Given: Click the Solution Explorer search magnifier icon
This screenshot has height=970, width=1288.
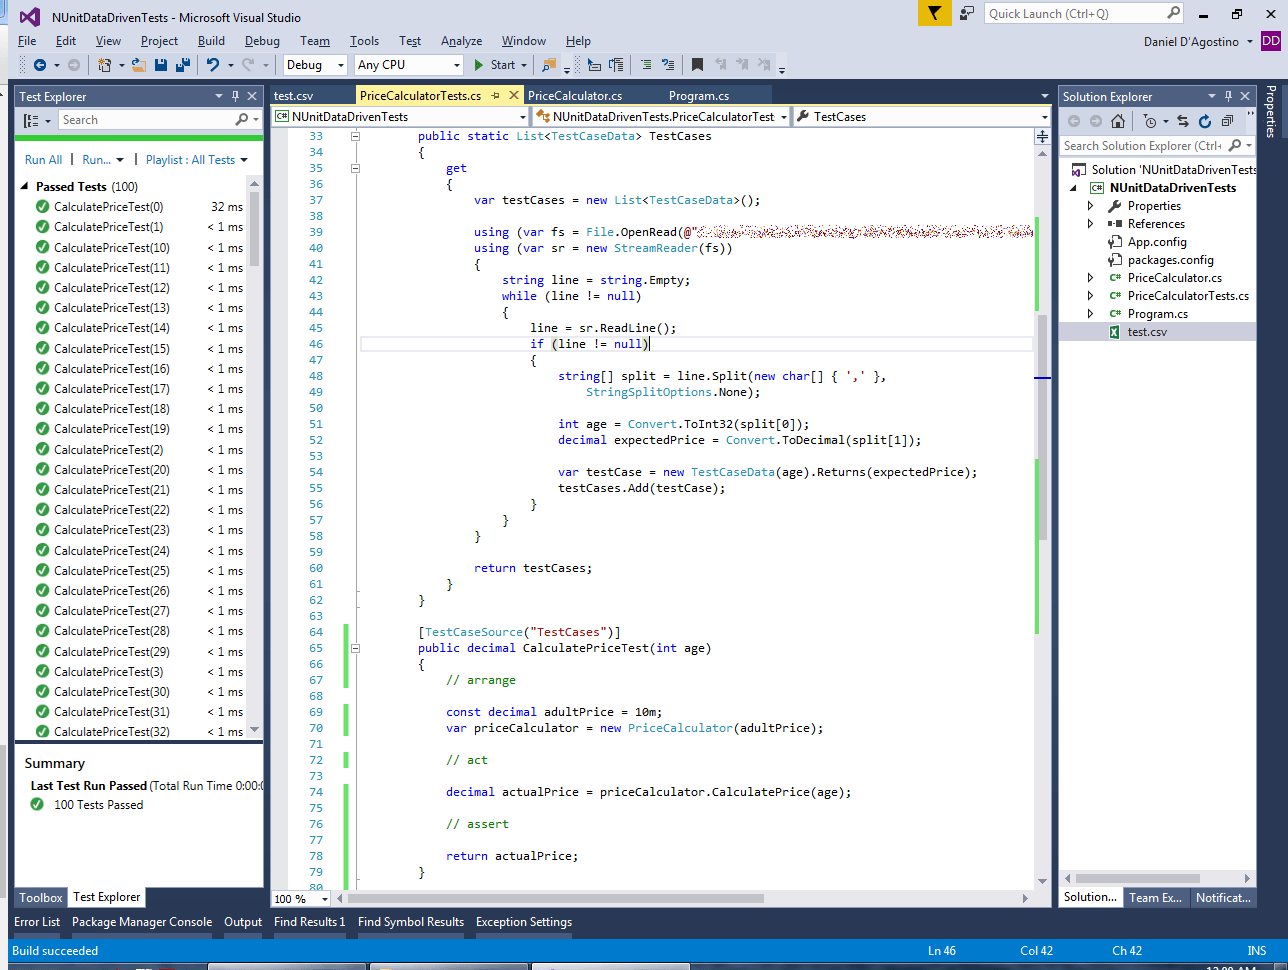Looking at the screenshot, I should [x=1237, y=146].
